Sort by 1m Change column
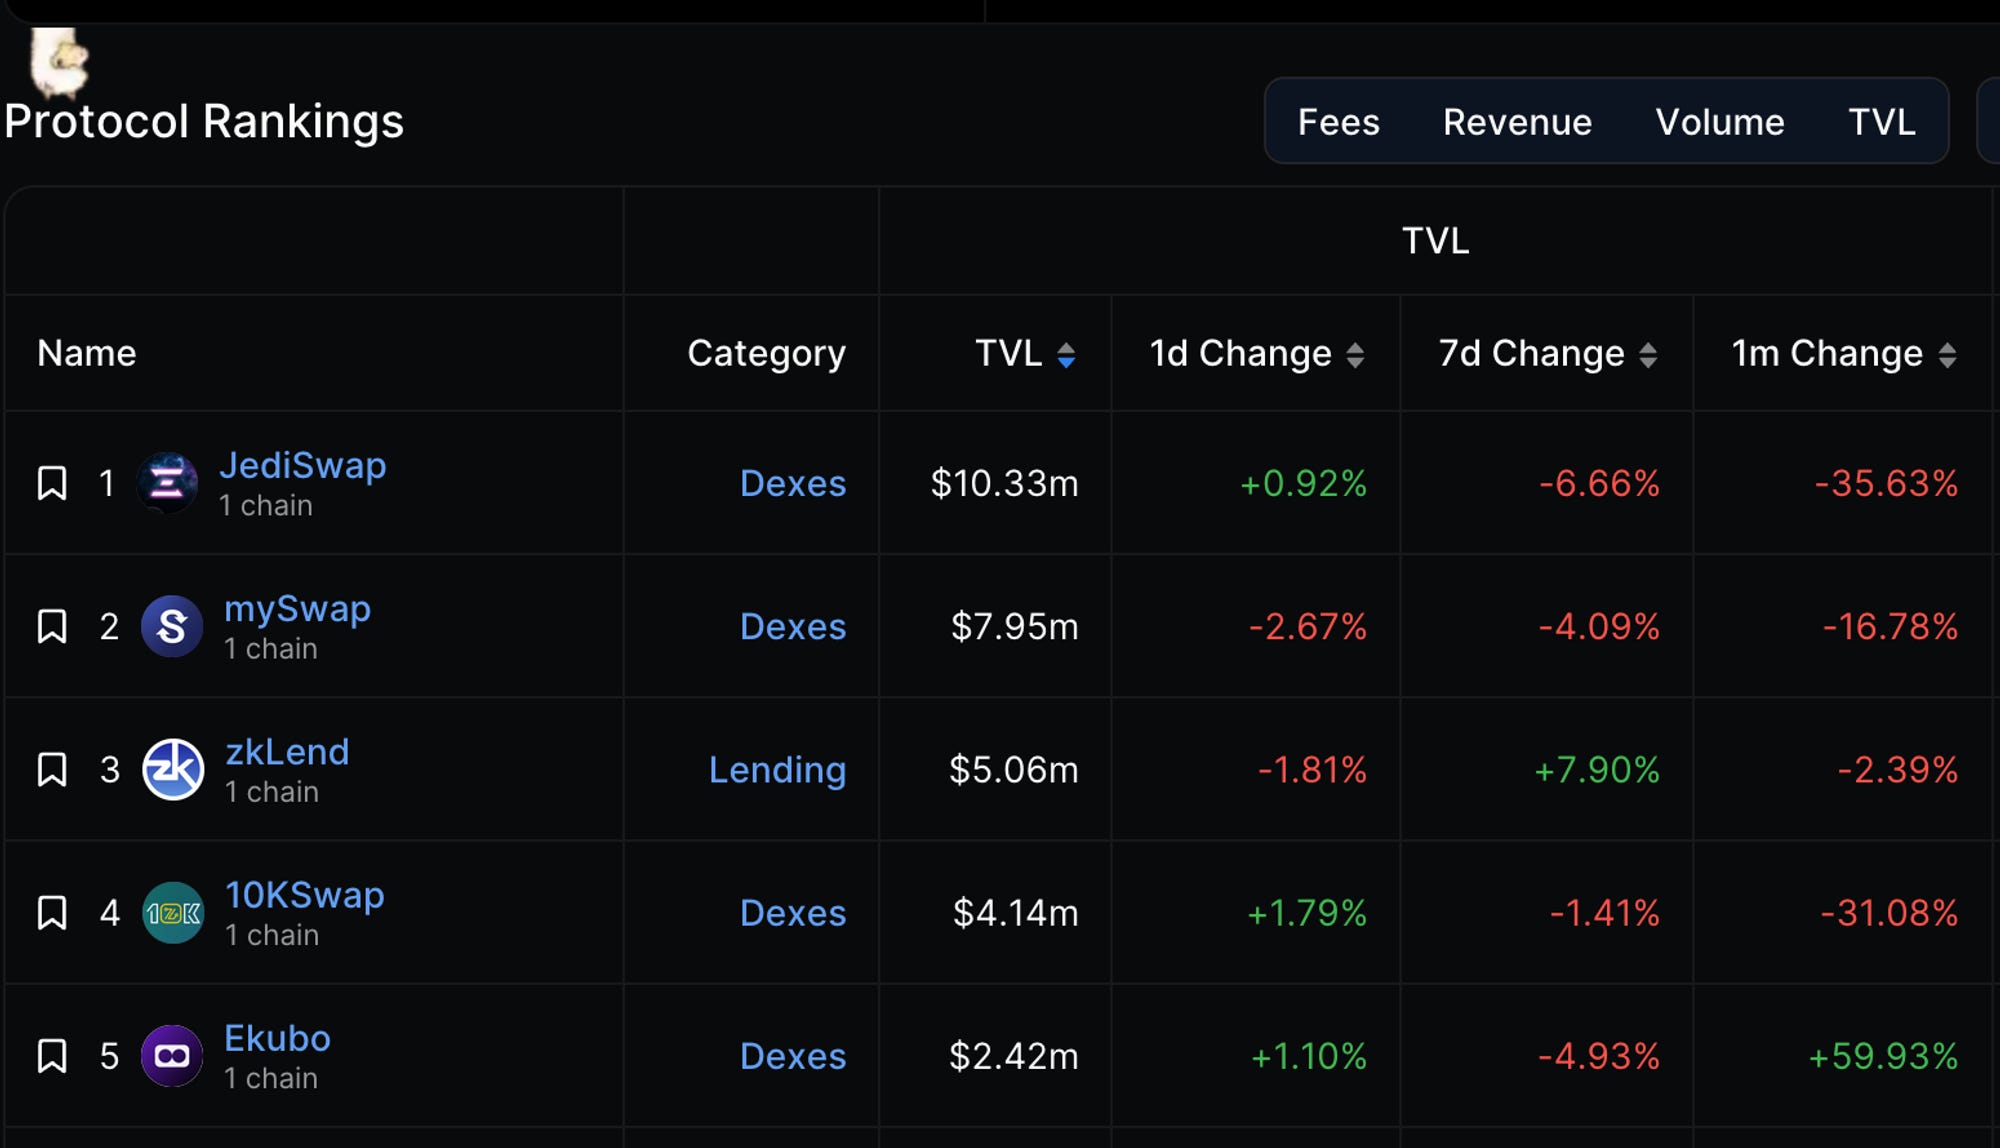The image size is (2000, 1148). (1947, 355)
